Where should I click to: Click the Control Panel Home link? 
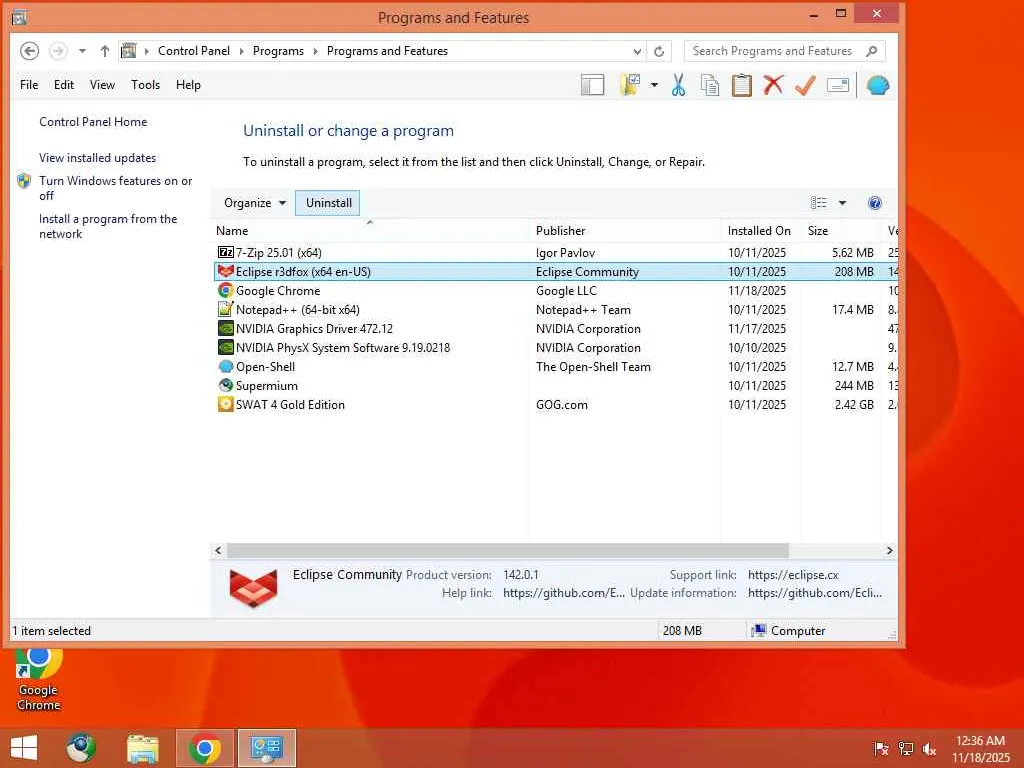pos(93,122)
